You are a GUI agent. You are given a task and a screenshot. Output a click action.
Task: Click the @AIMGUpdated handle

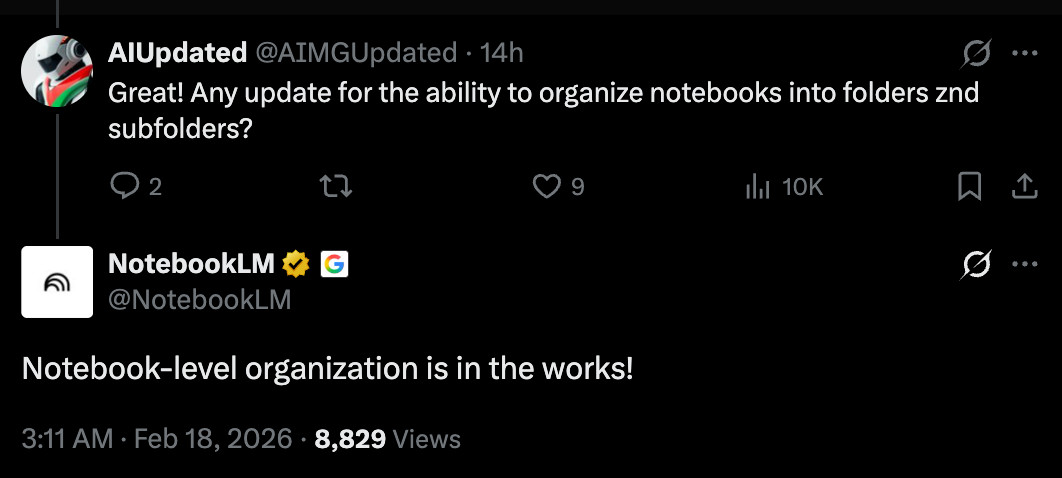pyautogui.click(x=359, y=52)
